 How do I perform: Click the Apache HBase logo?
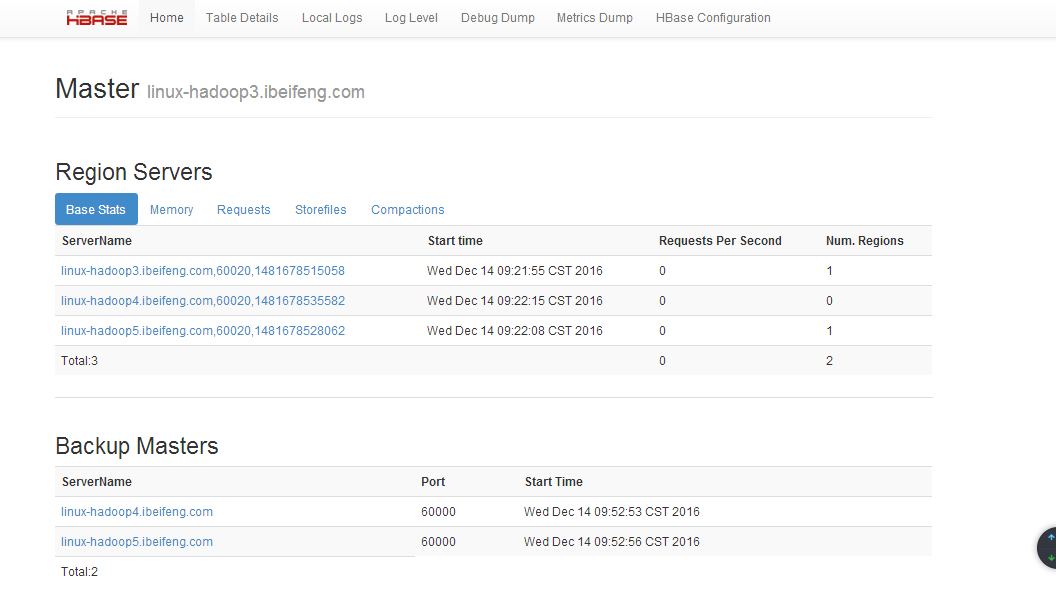click(x=96, y=18)
